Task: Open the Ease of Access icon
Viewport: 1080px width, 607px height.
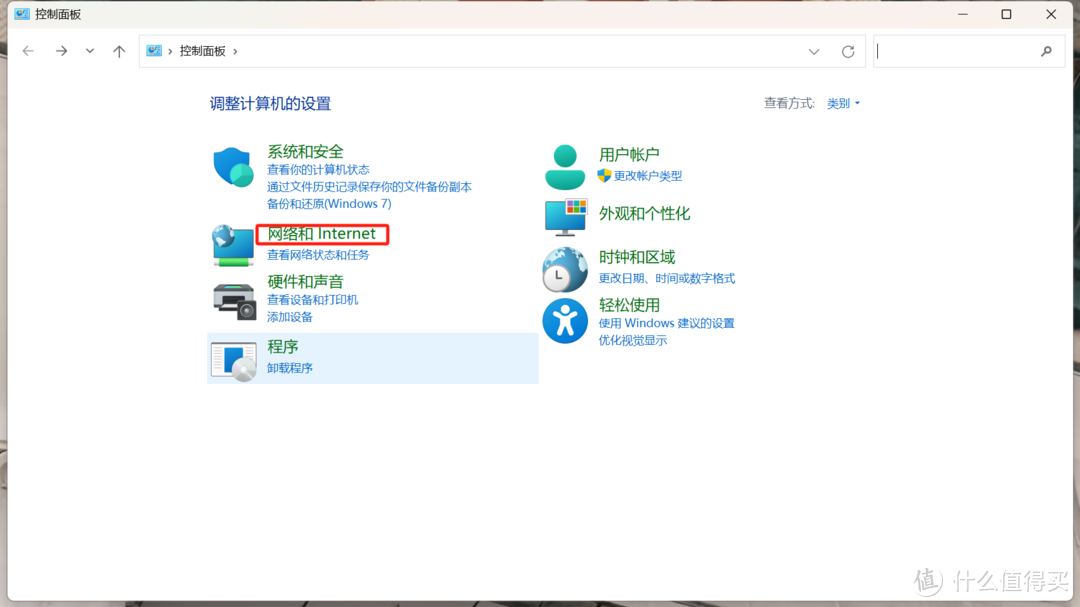Action: (565, 321)
